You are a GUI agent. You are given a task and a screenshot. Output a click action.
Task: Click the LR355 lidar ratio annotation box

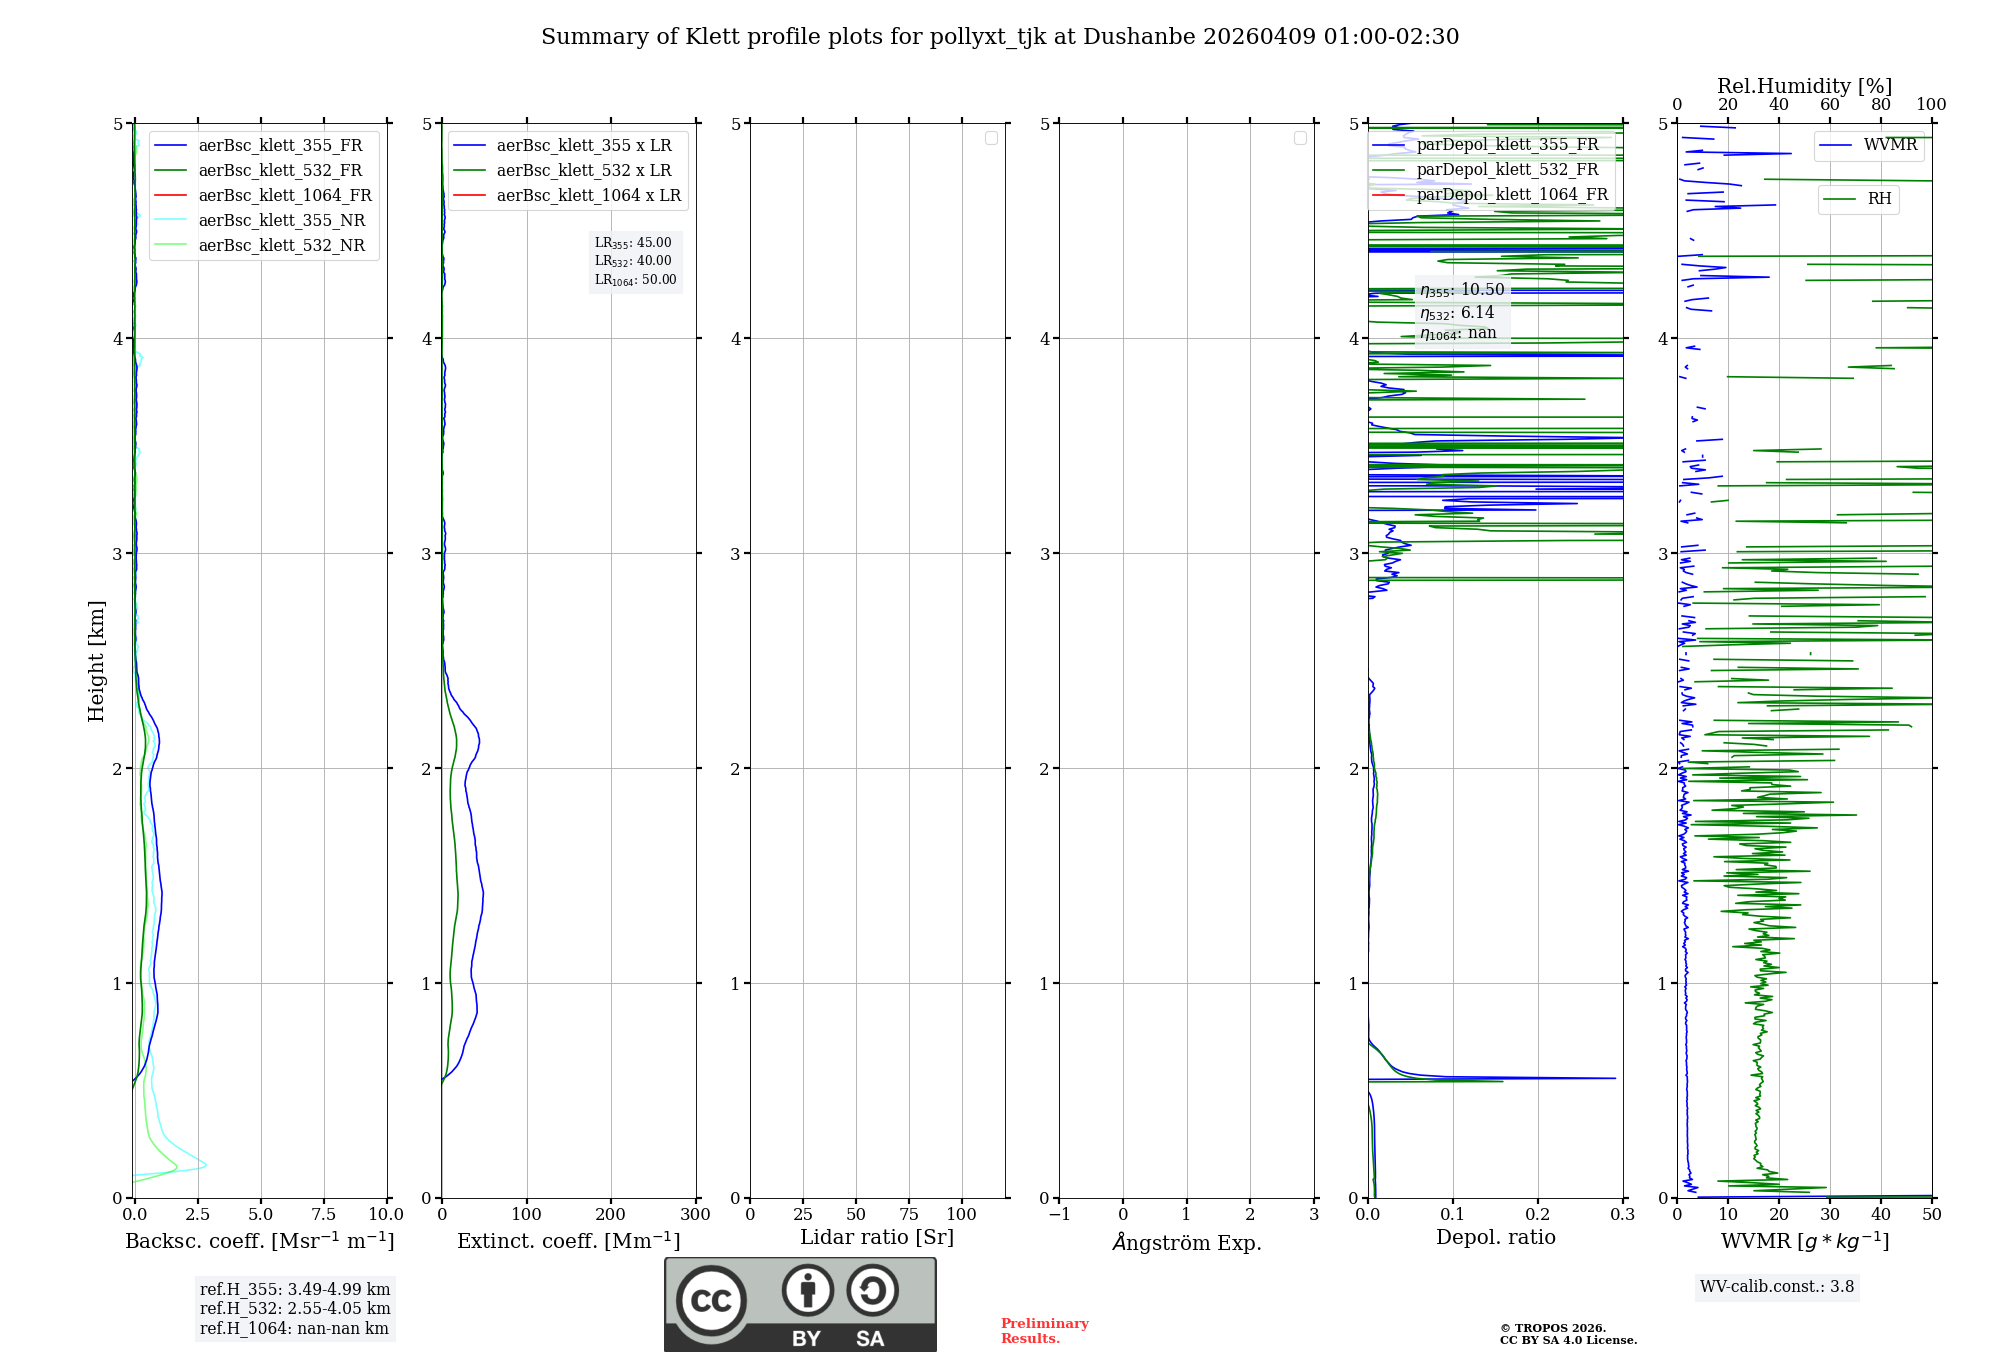tap(634, 243)
